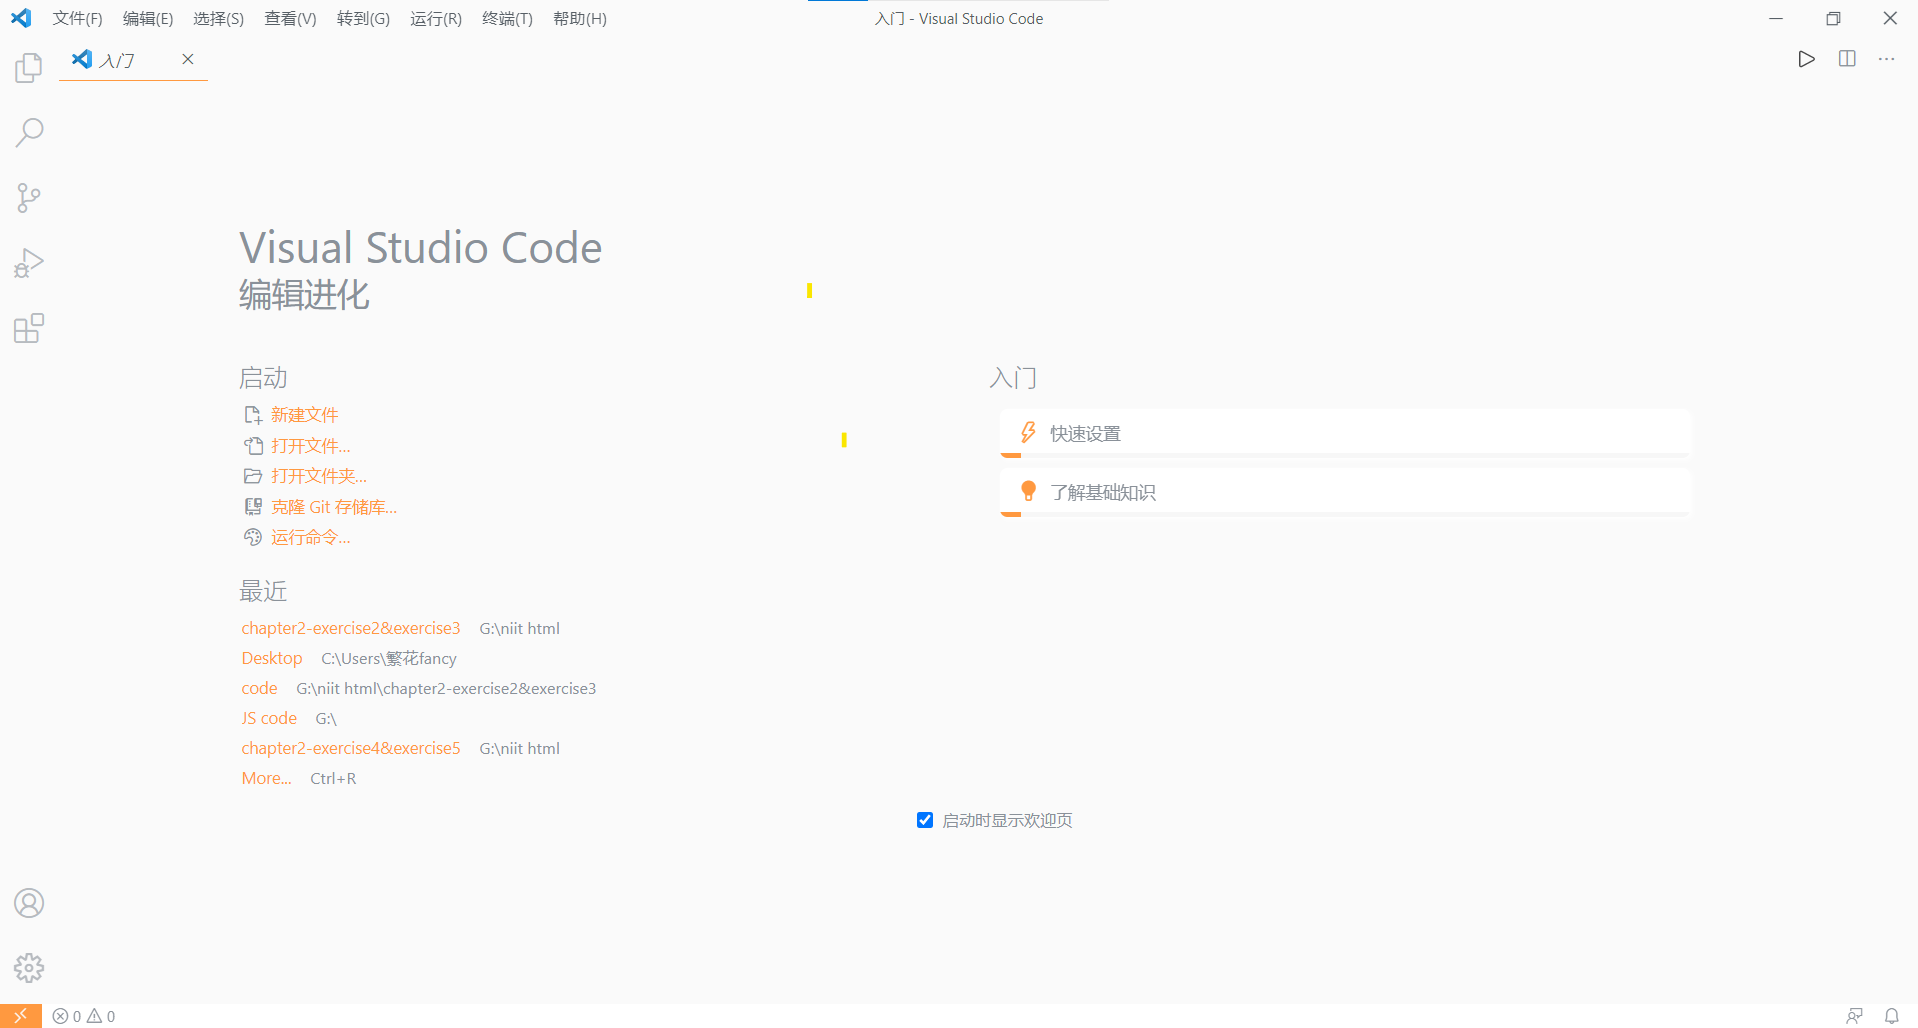Click the 克隆 Git 存储库... link

click(334, 507)
